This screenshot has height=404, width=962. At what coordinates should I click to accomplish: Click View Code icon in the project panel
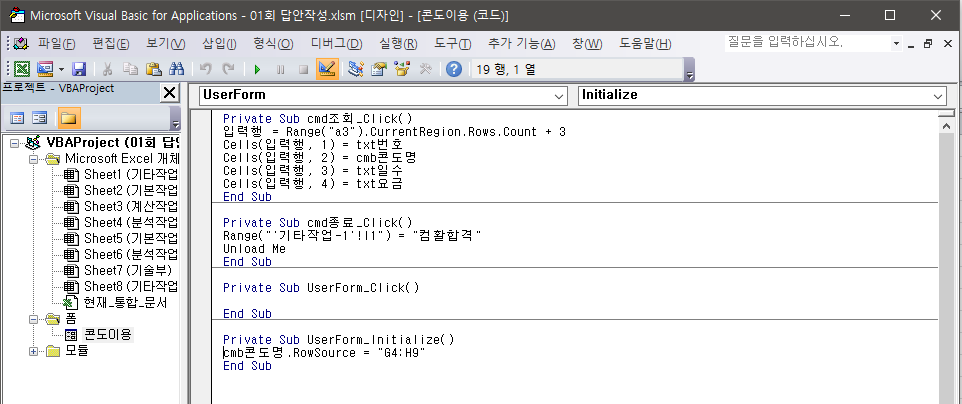17,118
